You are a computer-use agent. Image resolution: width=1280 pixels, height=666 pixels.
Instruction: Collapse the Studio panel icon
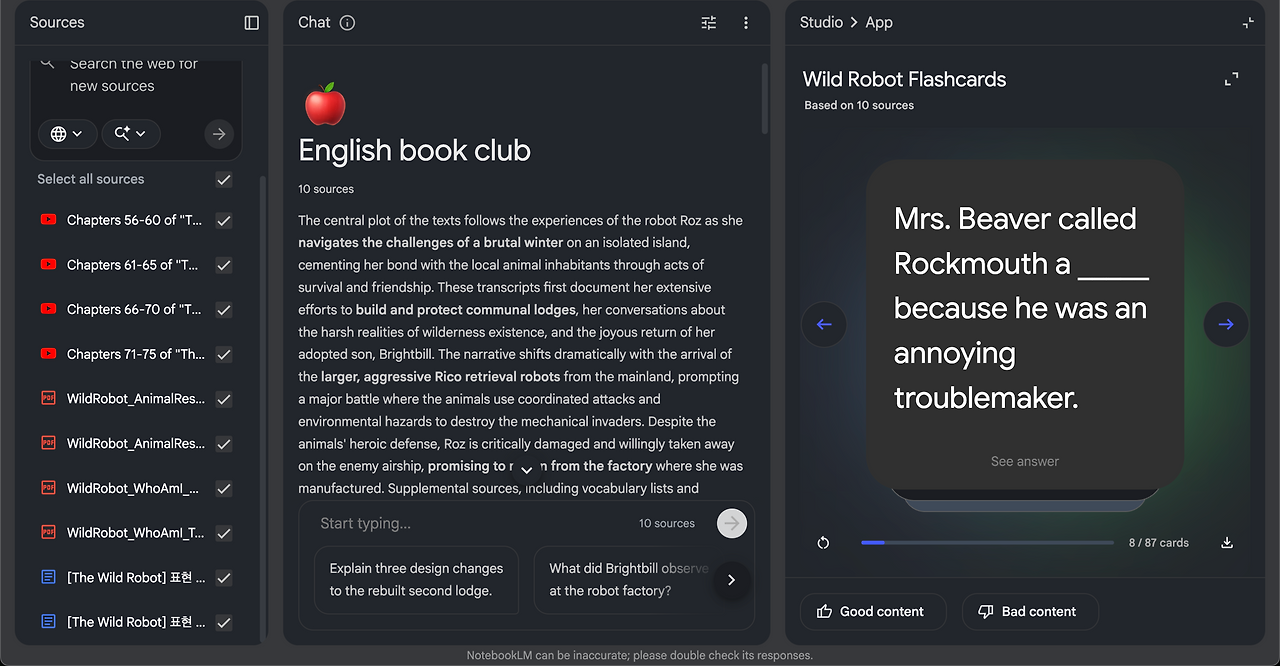pos(1248,23)
